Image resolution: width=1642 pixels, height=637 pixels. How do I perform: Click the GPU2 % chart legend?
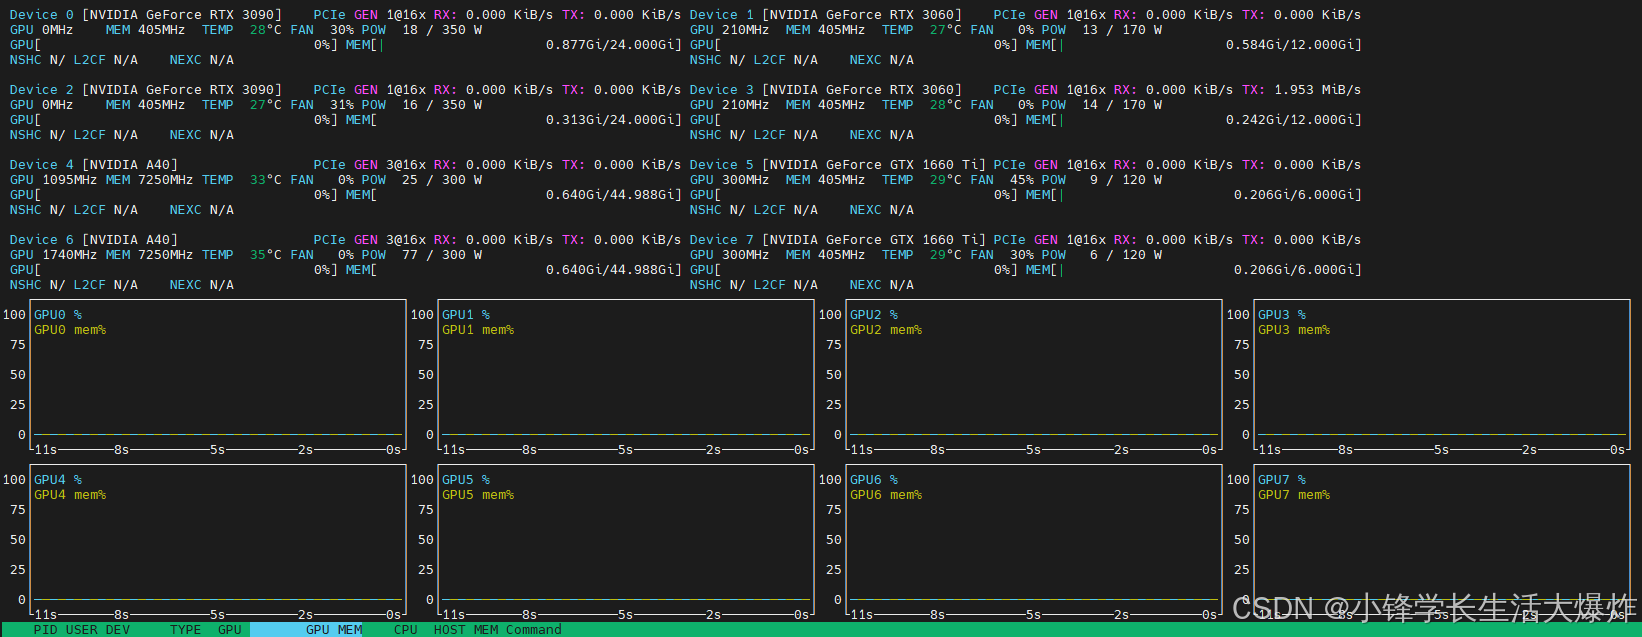873,315
